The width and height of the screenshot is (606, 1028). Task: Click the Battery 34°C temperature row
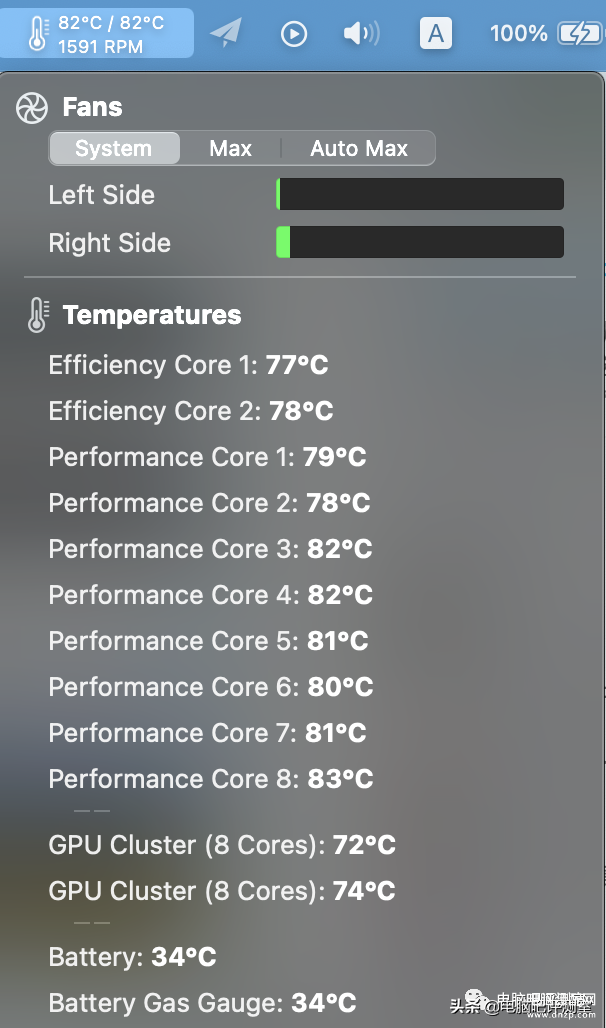(x=132, y=957)
